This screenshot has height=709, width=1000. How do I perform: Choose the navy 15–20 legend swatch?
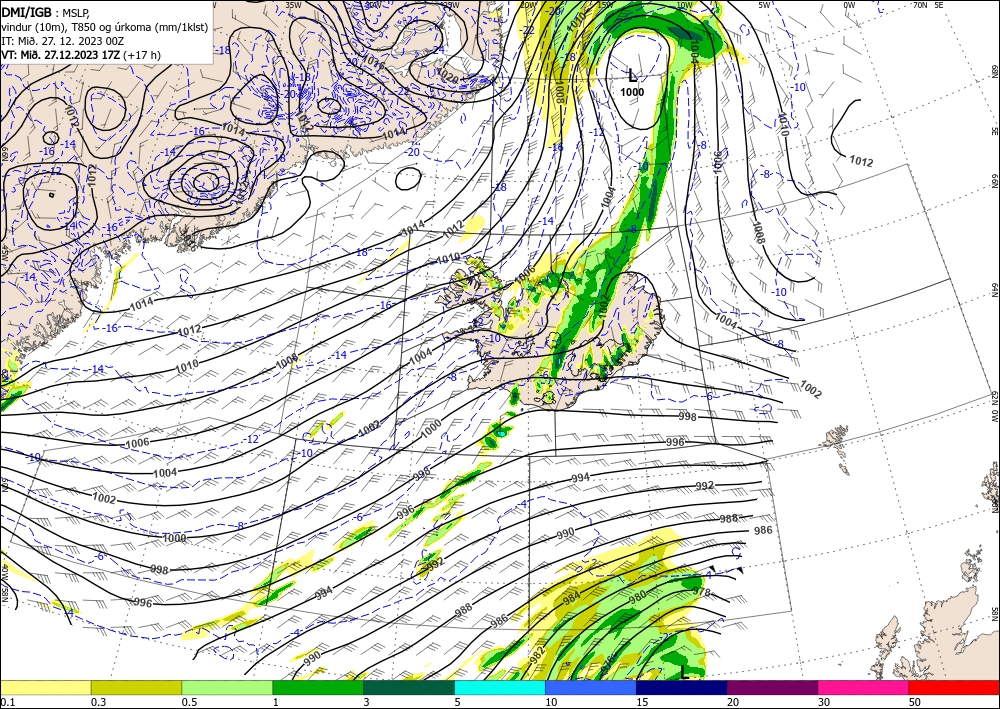click(x=682, y=687)
